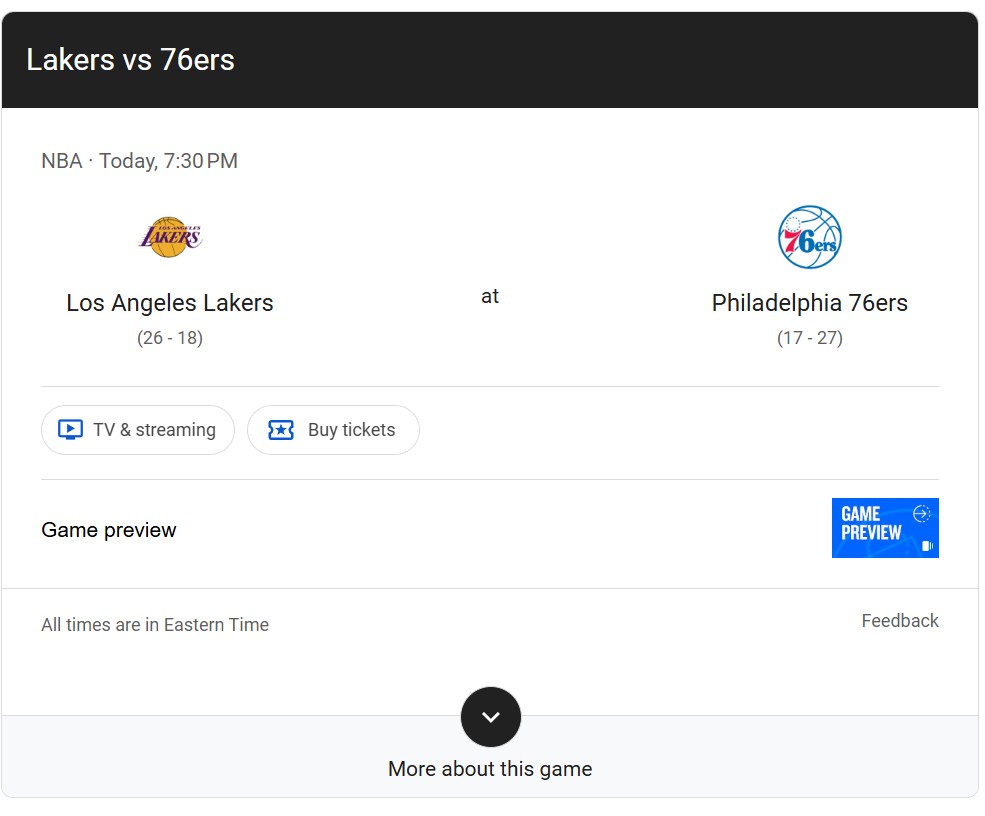This screenshot has width=985, height=816.
Task: Open the Philadelphia 76ers team name
Action: pos(809,303)
